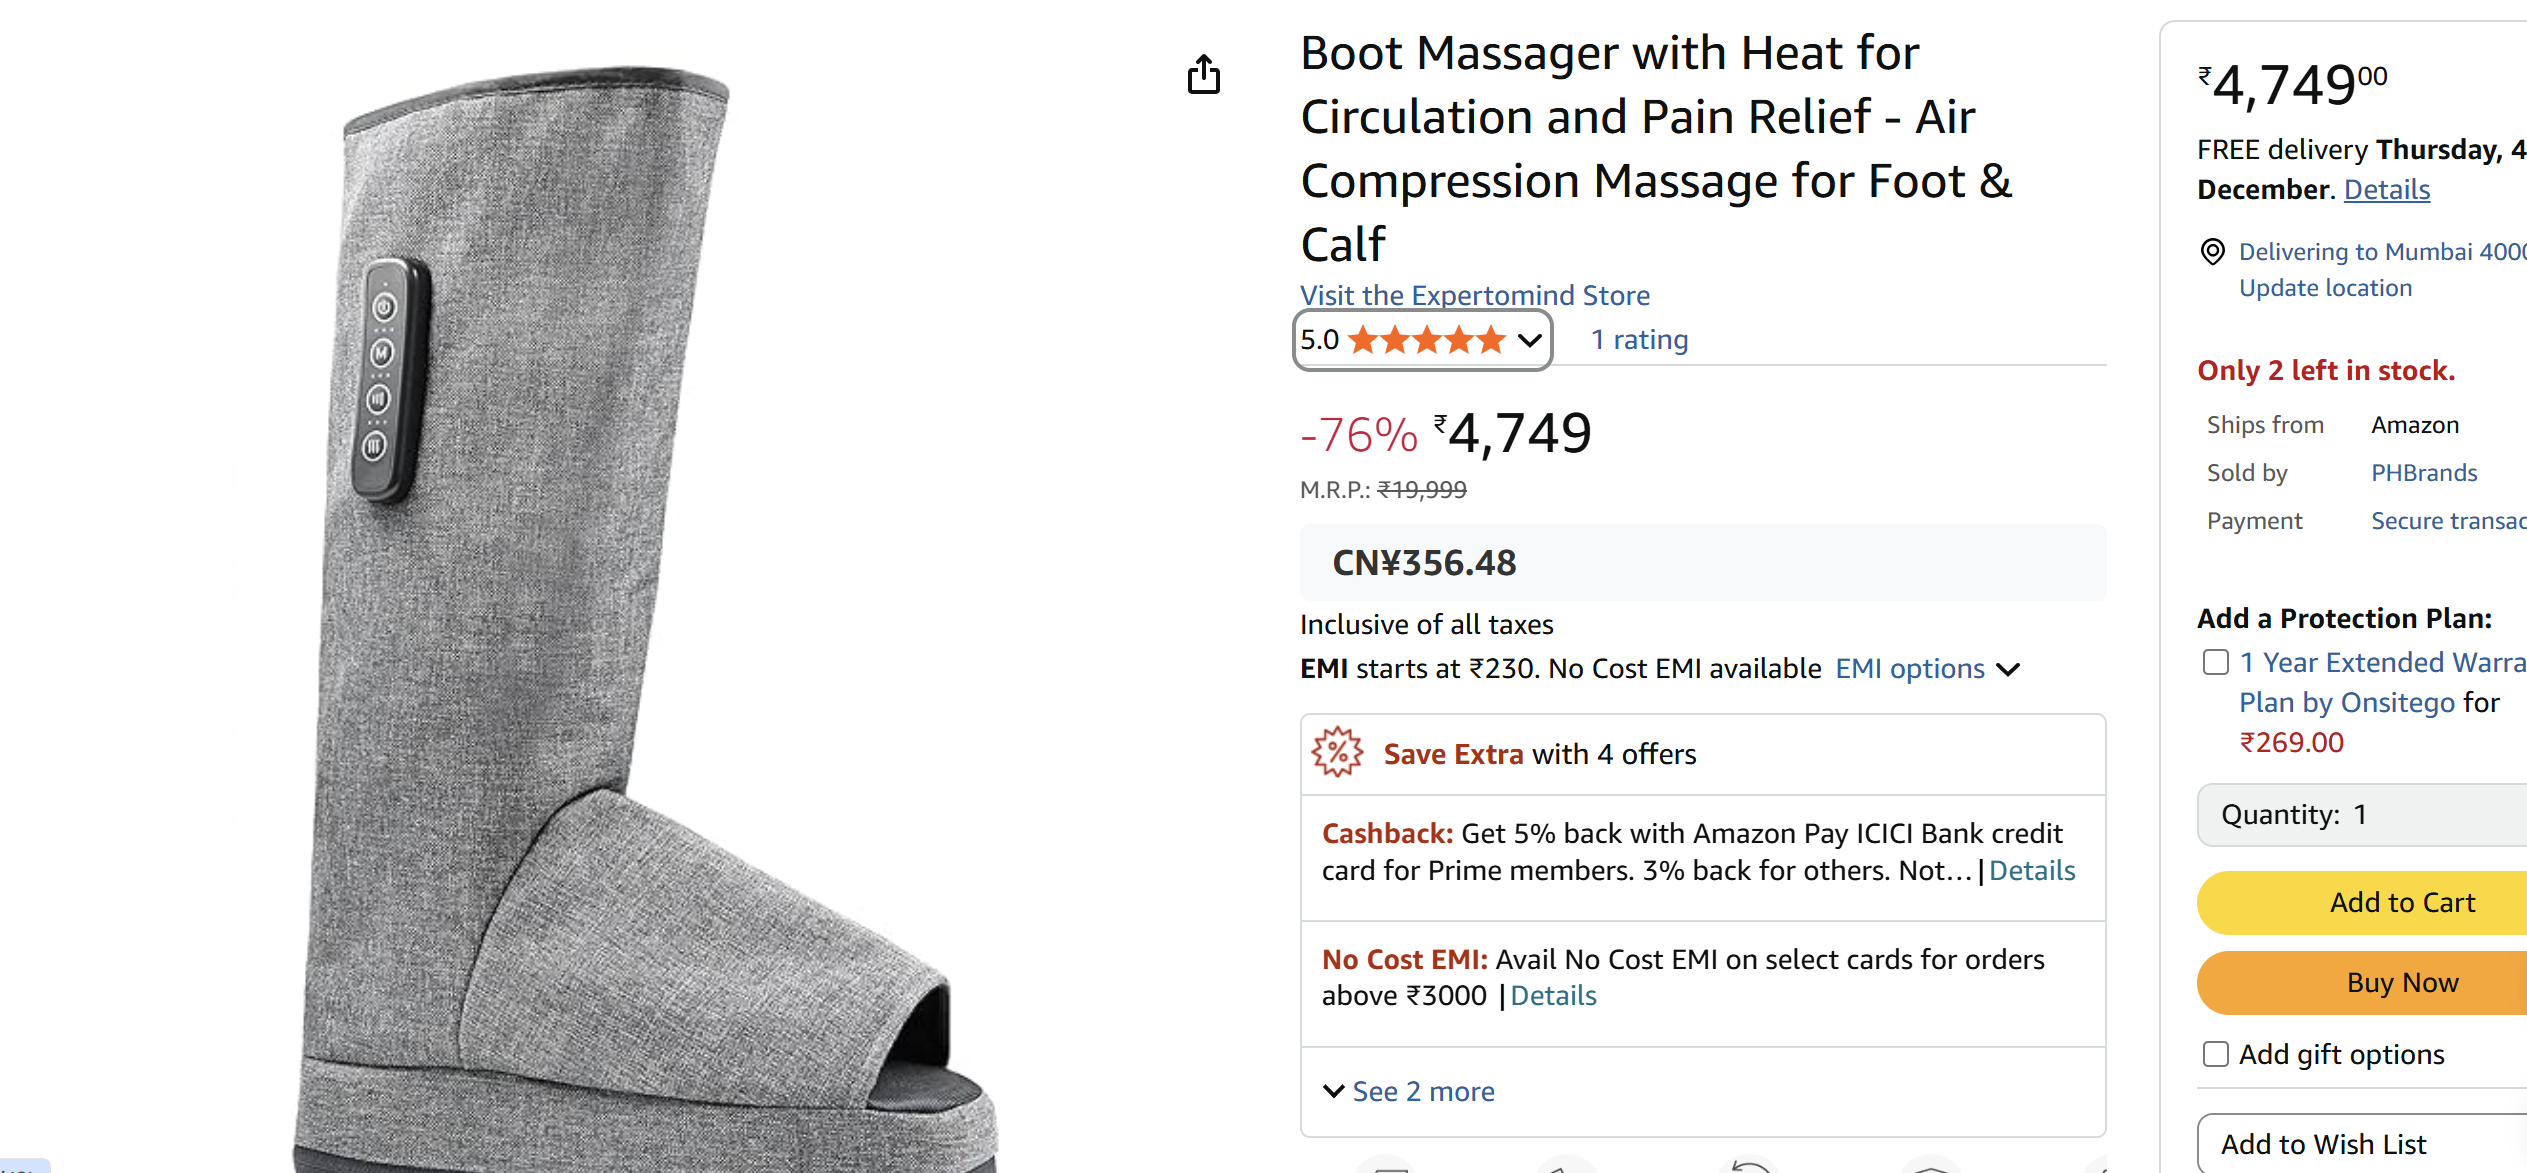Viewport: 2527px width, 1173px height.
Task: Enable the 1 Year Extended Warranty Plan checkbox
Action: (x=2215, y=662)
